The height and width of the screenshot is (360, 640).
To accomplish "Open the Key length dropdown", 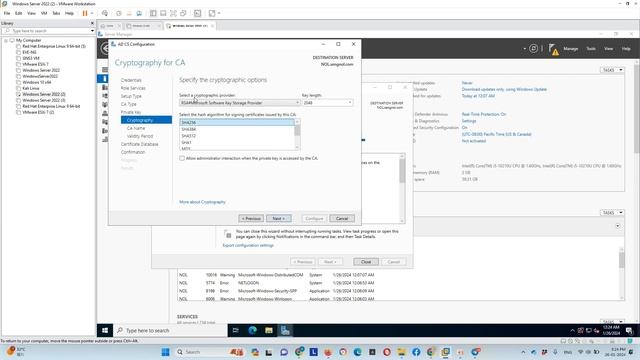I will 327,103.
